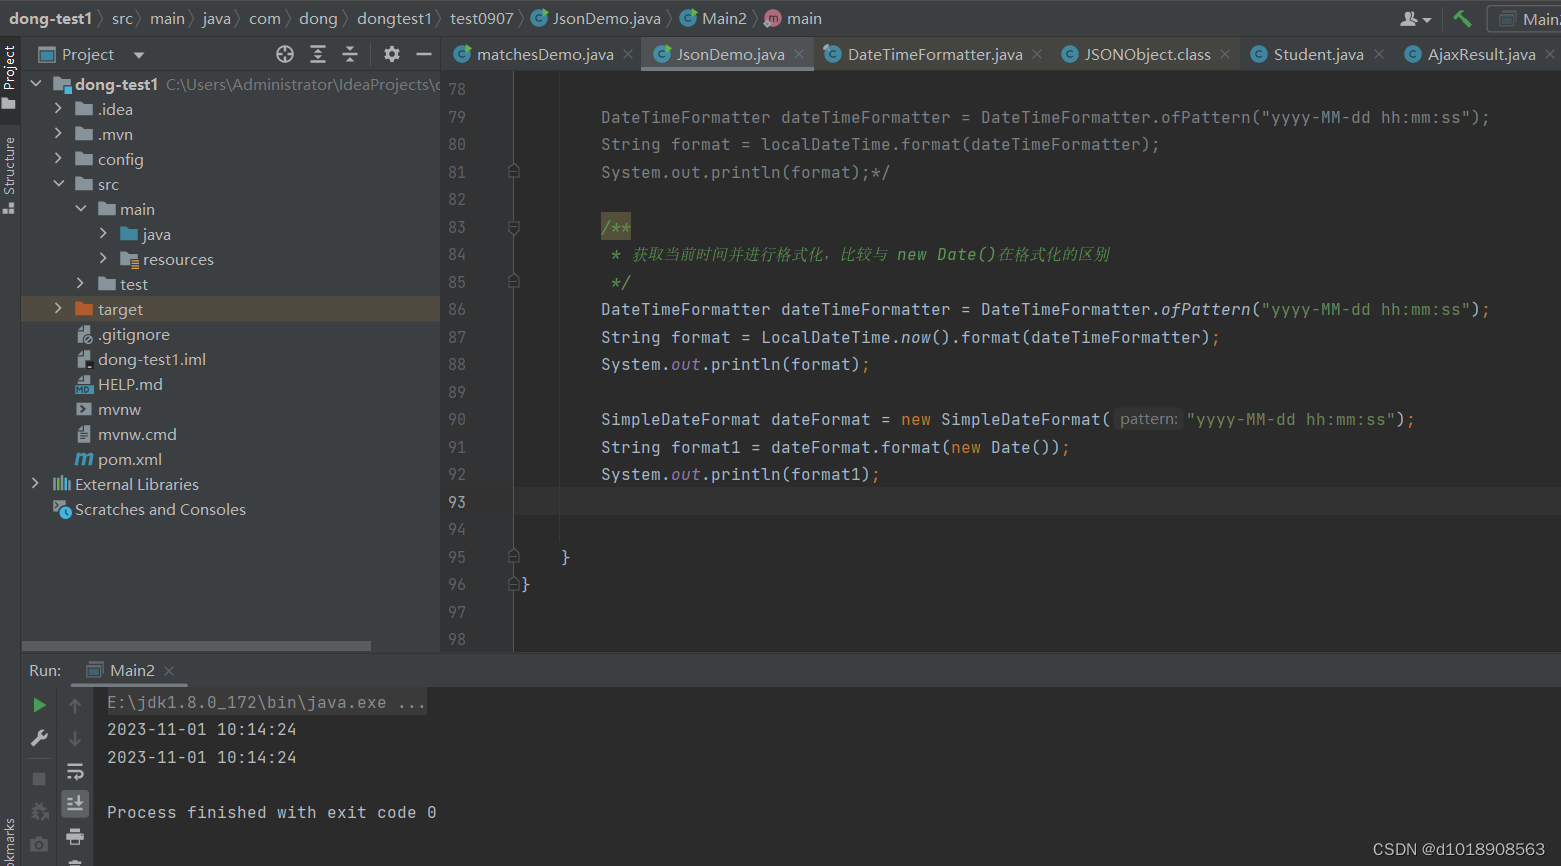The width and height of the screenshot is (1561, 866).
Task: Click the Stop square icon in Run panel
Action: 39,778
